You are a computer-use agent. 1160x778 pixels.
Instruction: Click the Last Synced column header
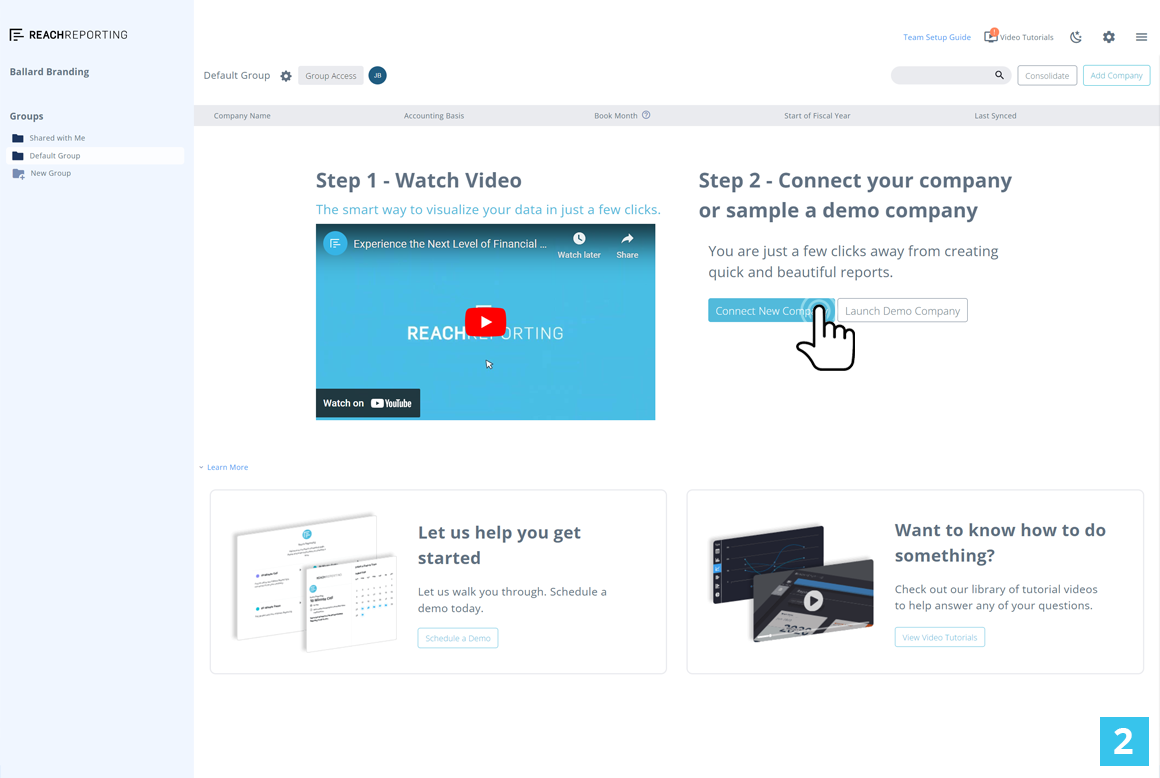995,115
